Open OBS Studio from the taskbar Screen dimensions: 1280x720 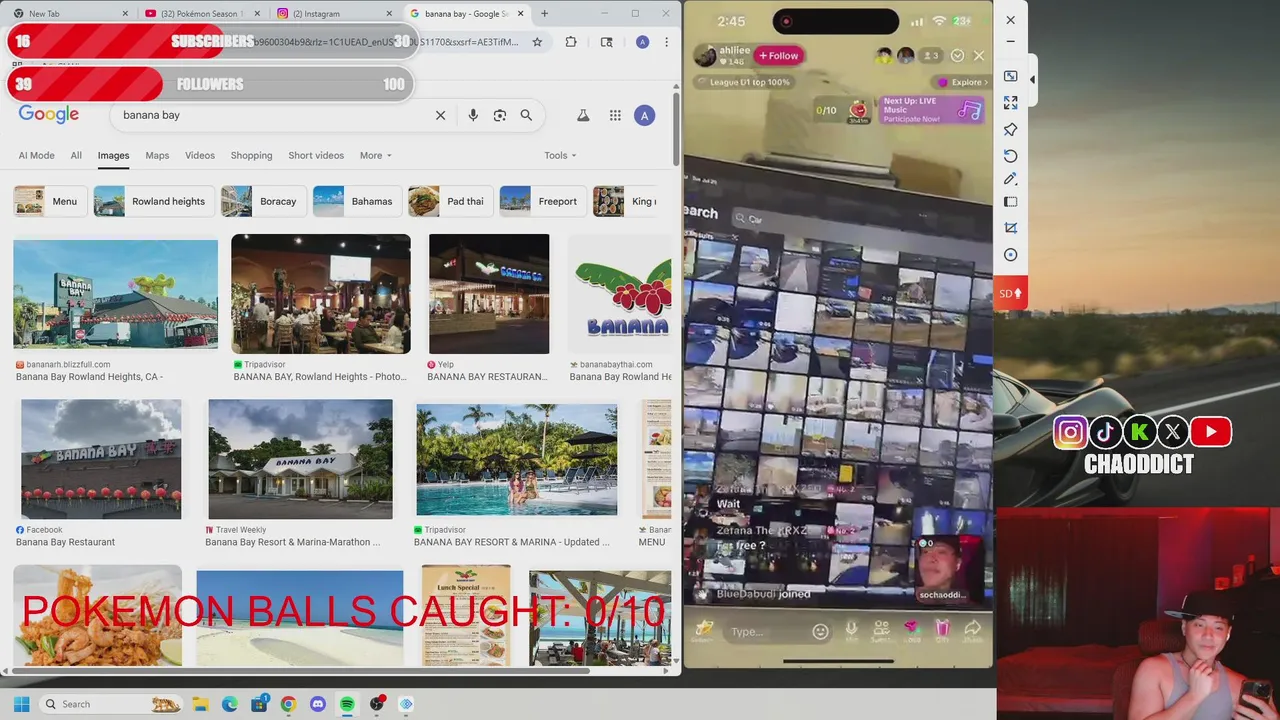coord(377,704)
